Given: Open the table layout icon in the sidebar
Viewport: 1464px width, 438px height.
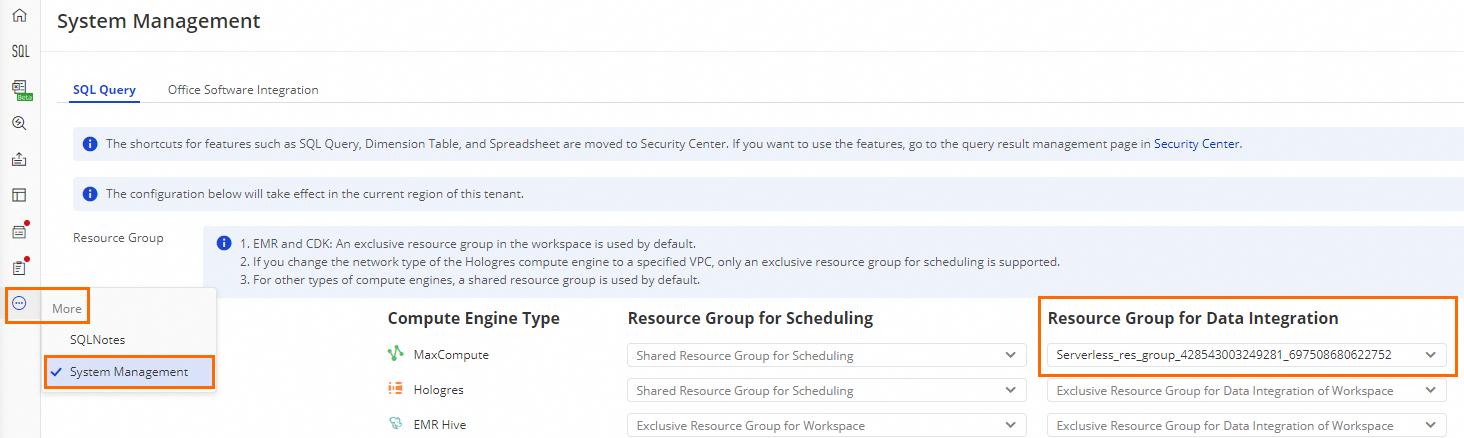Looking at the screenshot, I should click(19, 195).
